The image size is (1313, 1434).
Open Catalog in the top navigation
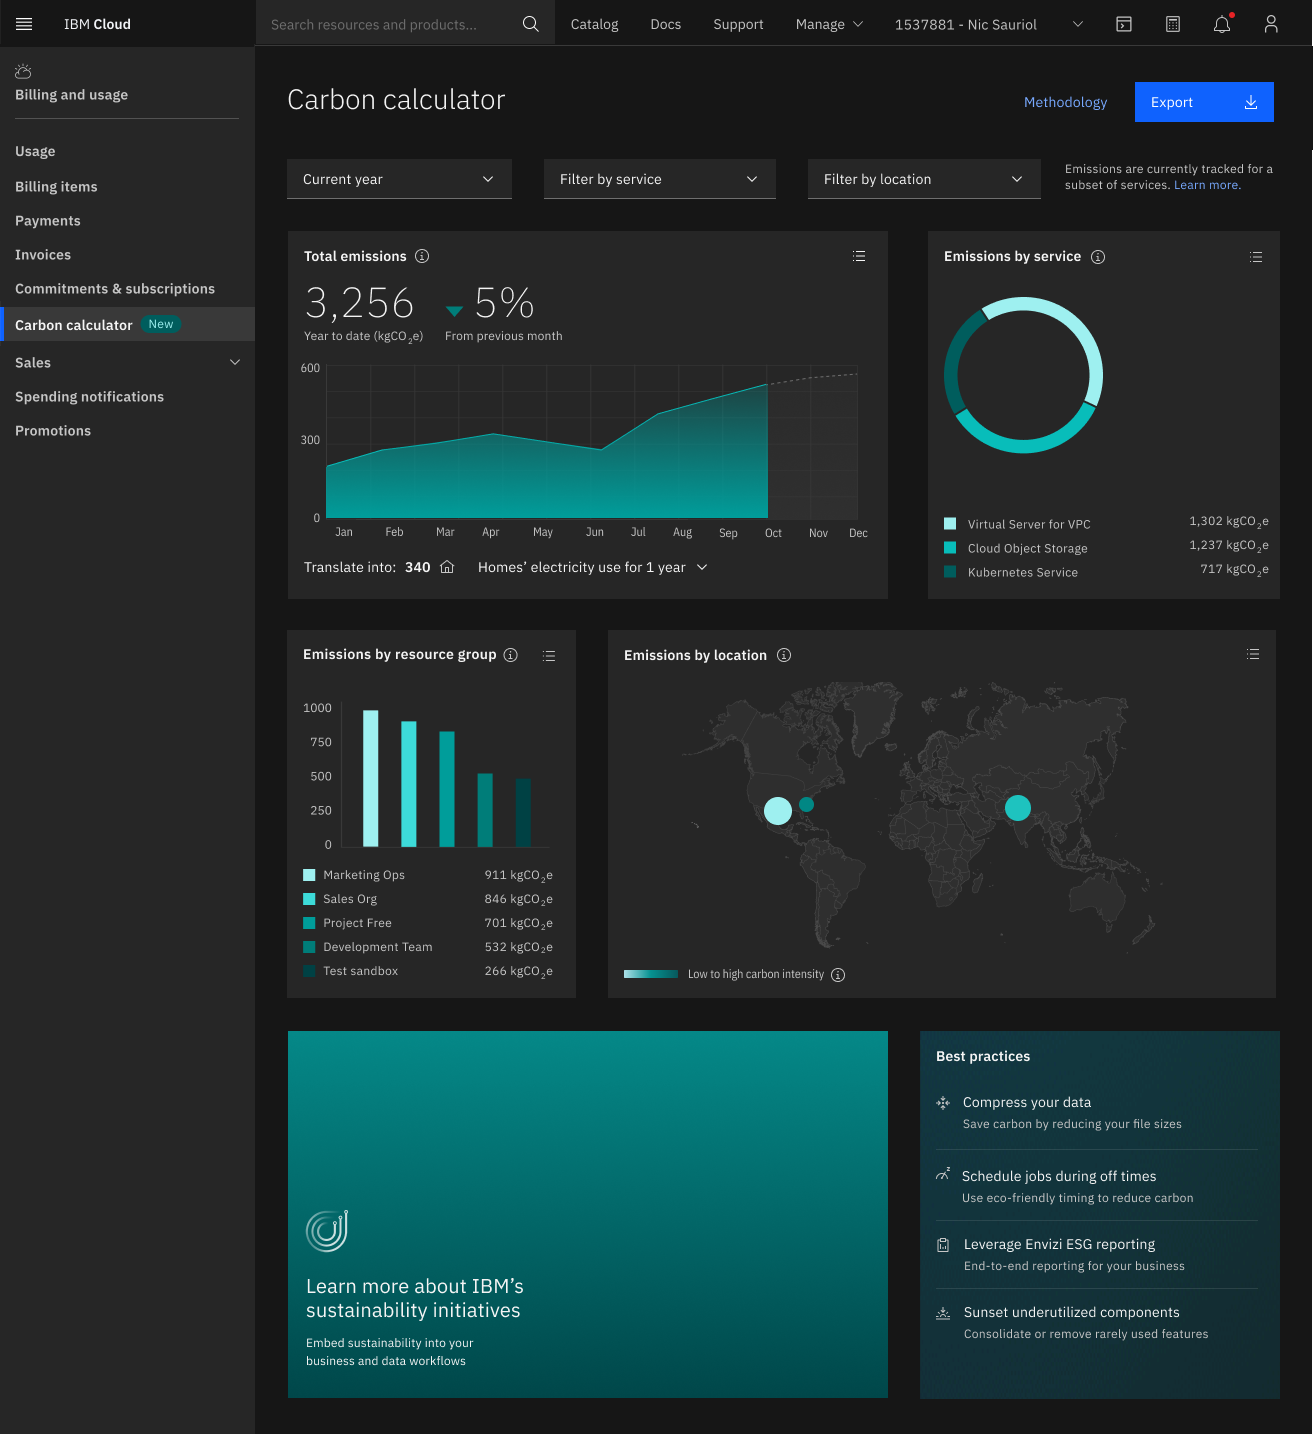coord(594,24)
